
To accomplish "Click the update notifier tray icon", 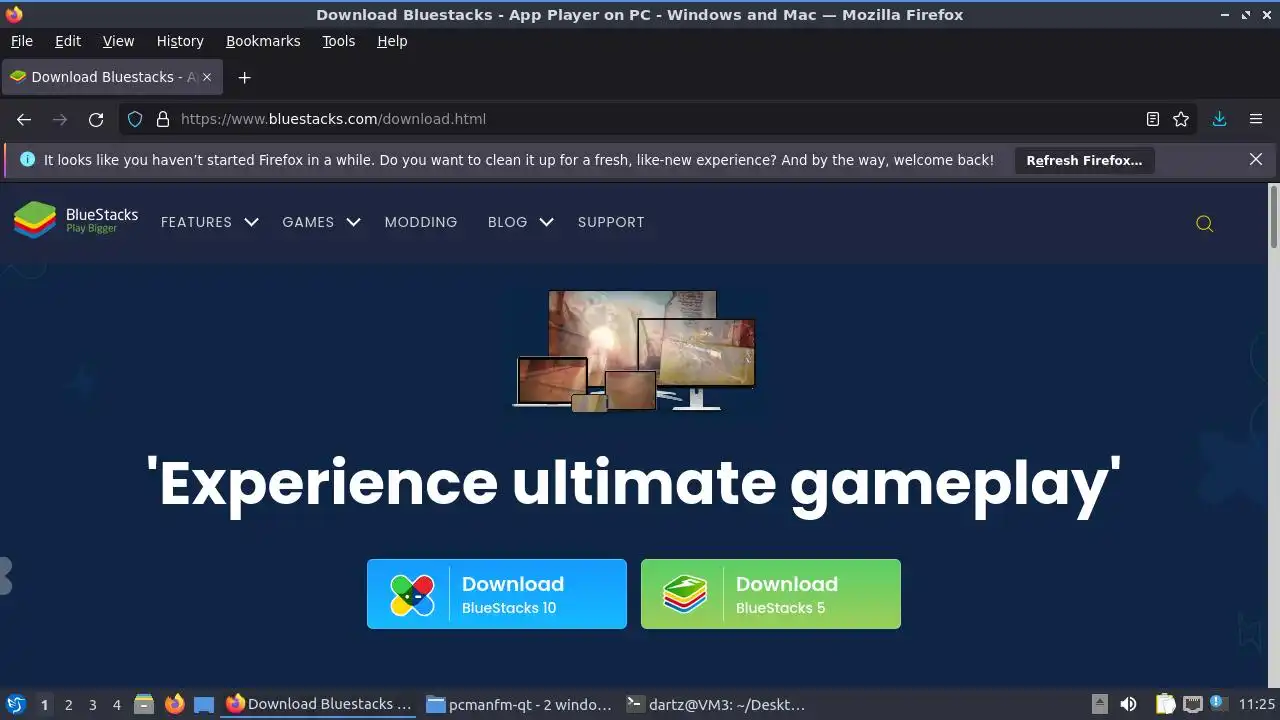I will [x=1217, y=704].
